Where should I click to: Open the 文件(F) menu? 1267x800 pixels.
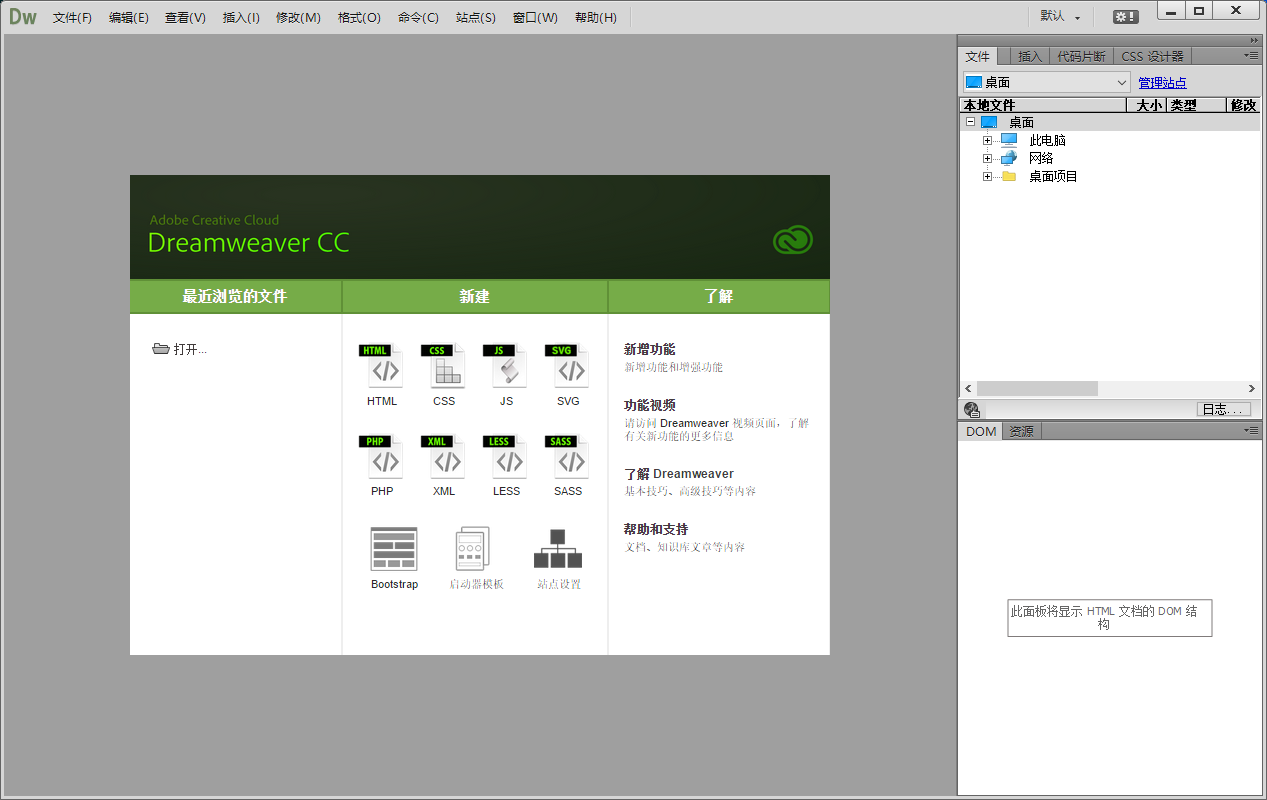(72, 17)
